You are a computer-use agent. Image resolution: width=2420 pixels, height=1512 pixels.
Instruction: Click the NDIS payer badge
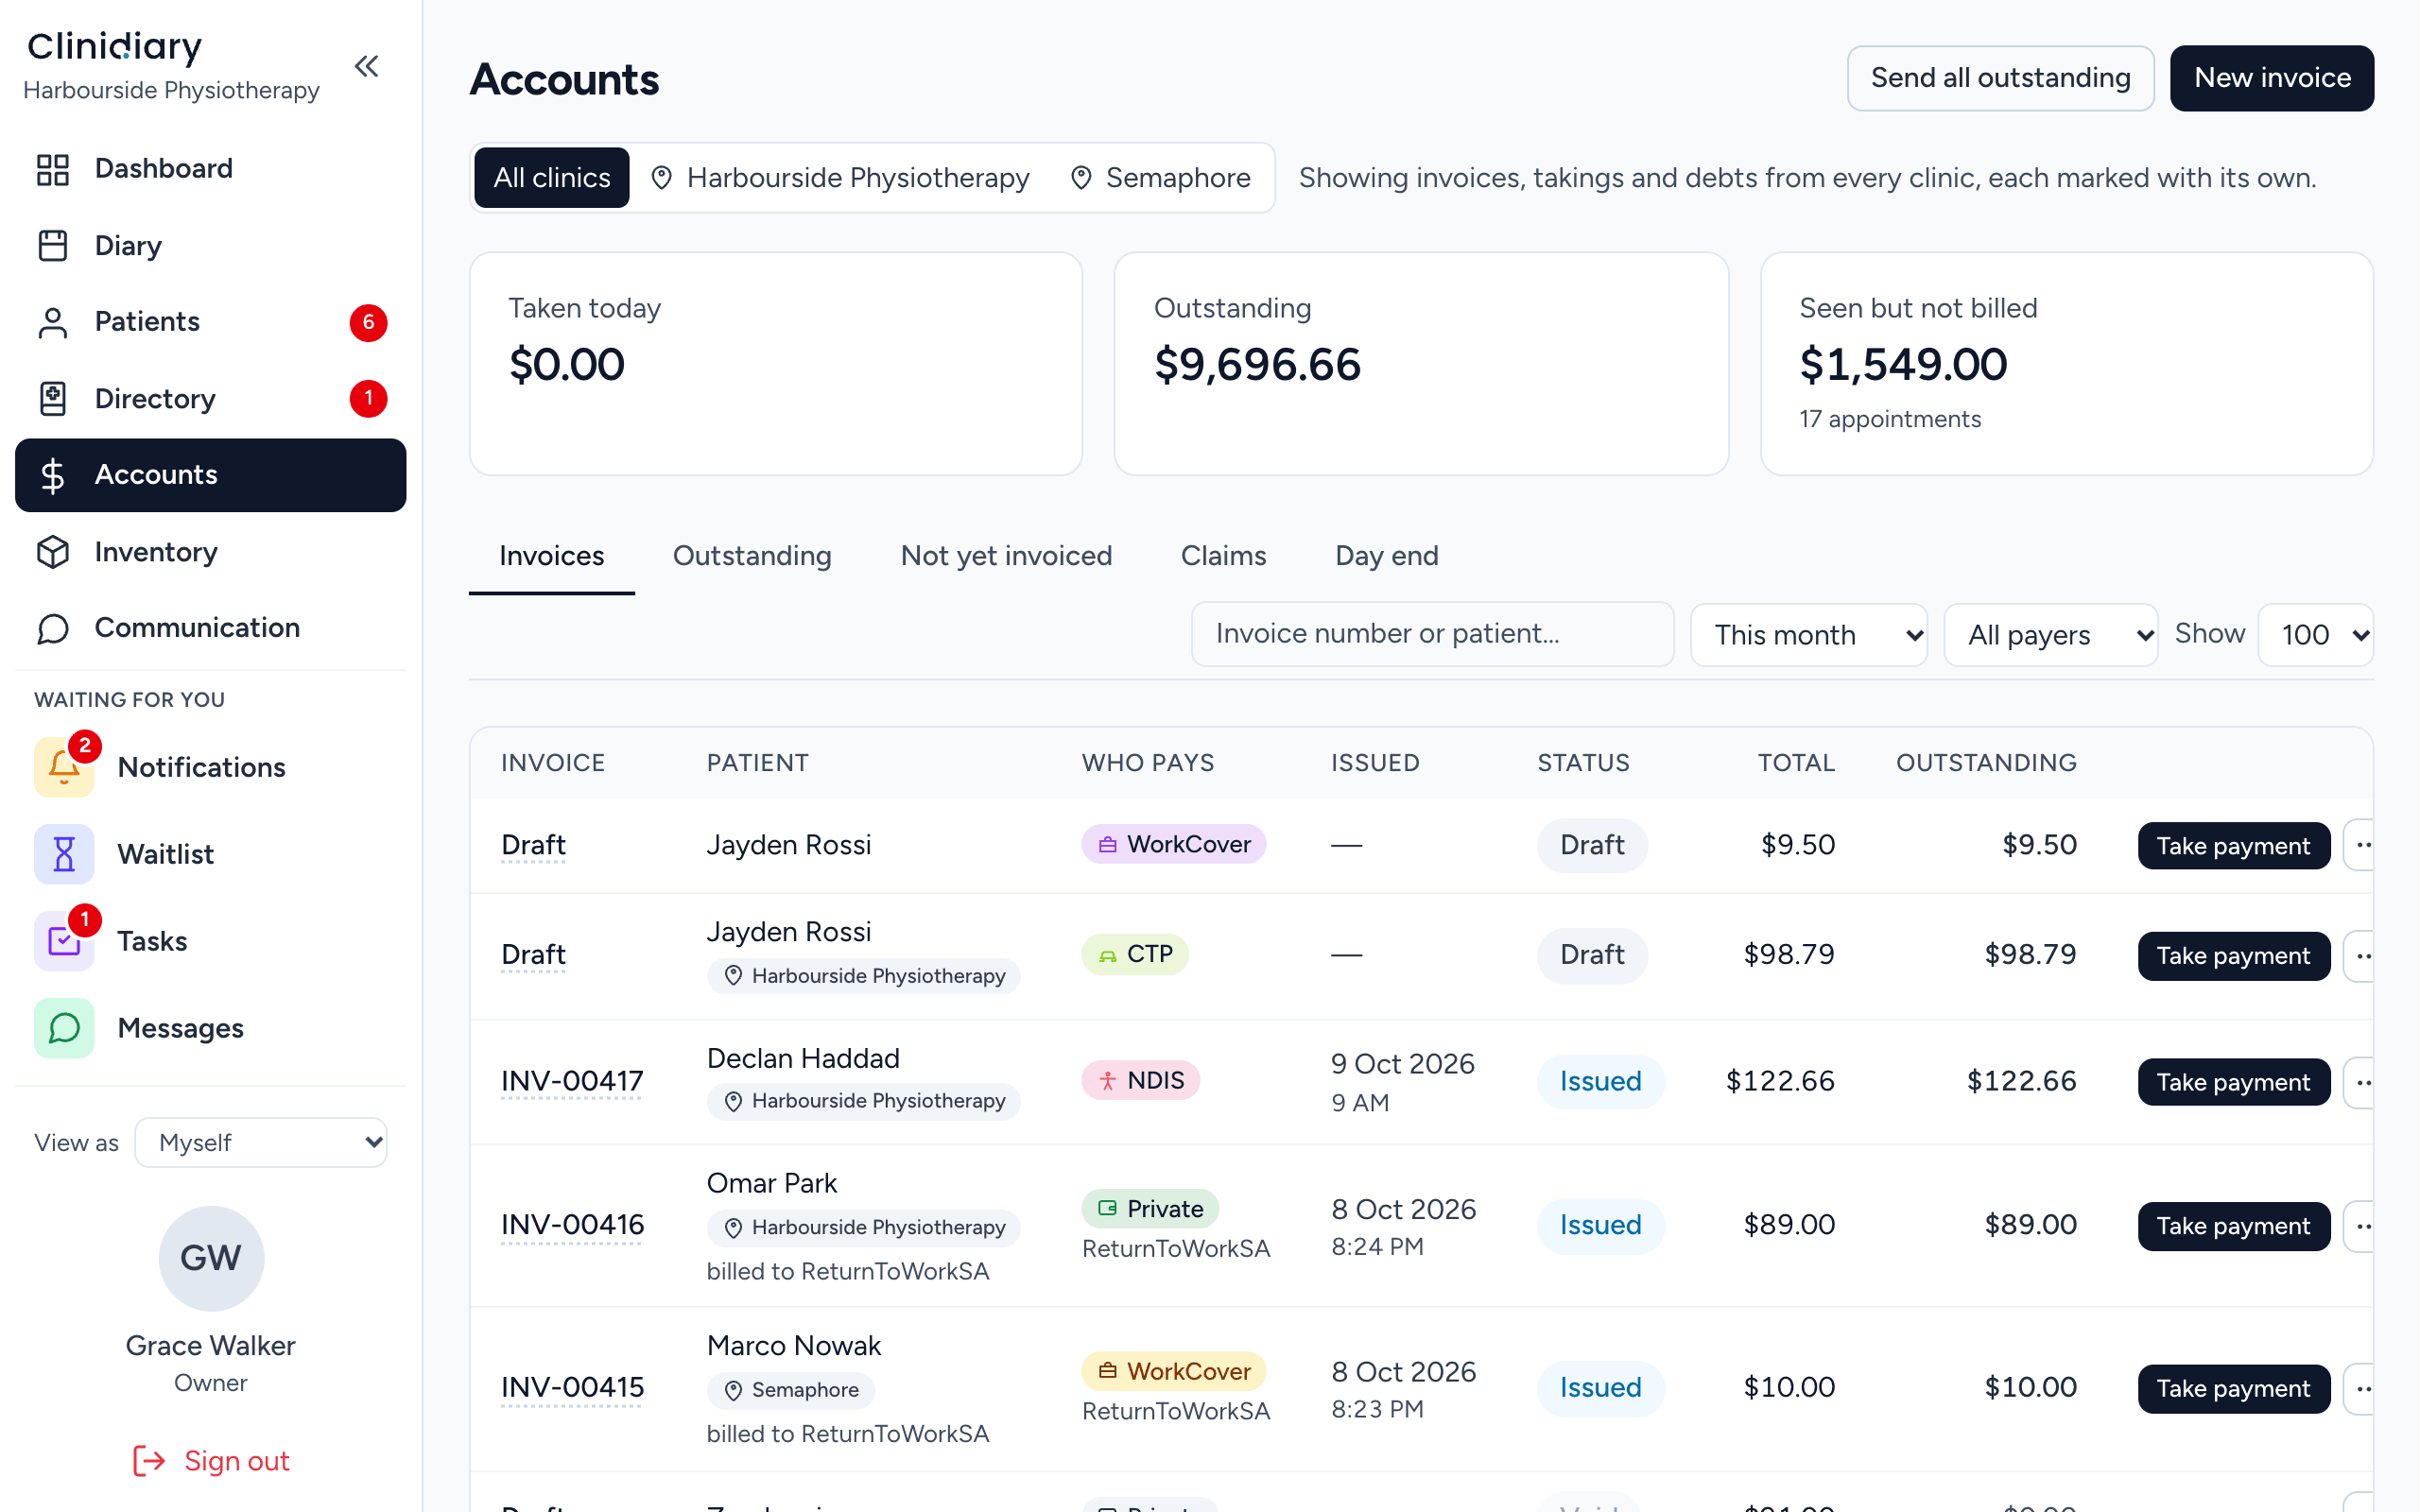click(x=1140, y=1080)
